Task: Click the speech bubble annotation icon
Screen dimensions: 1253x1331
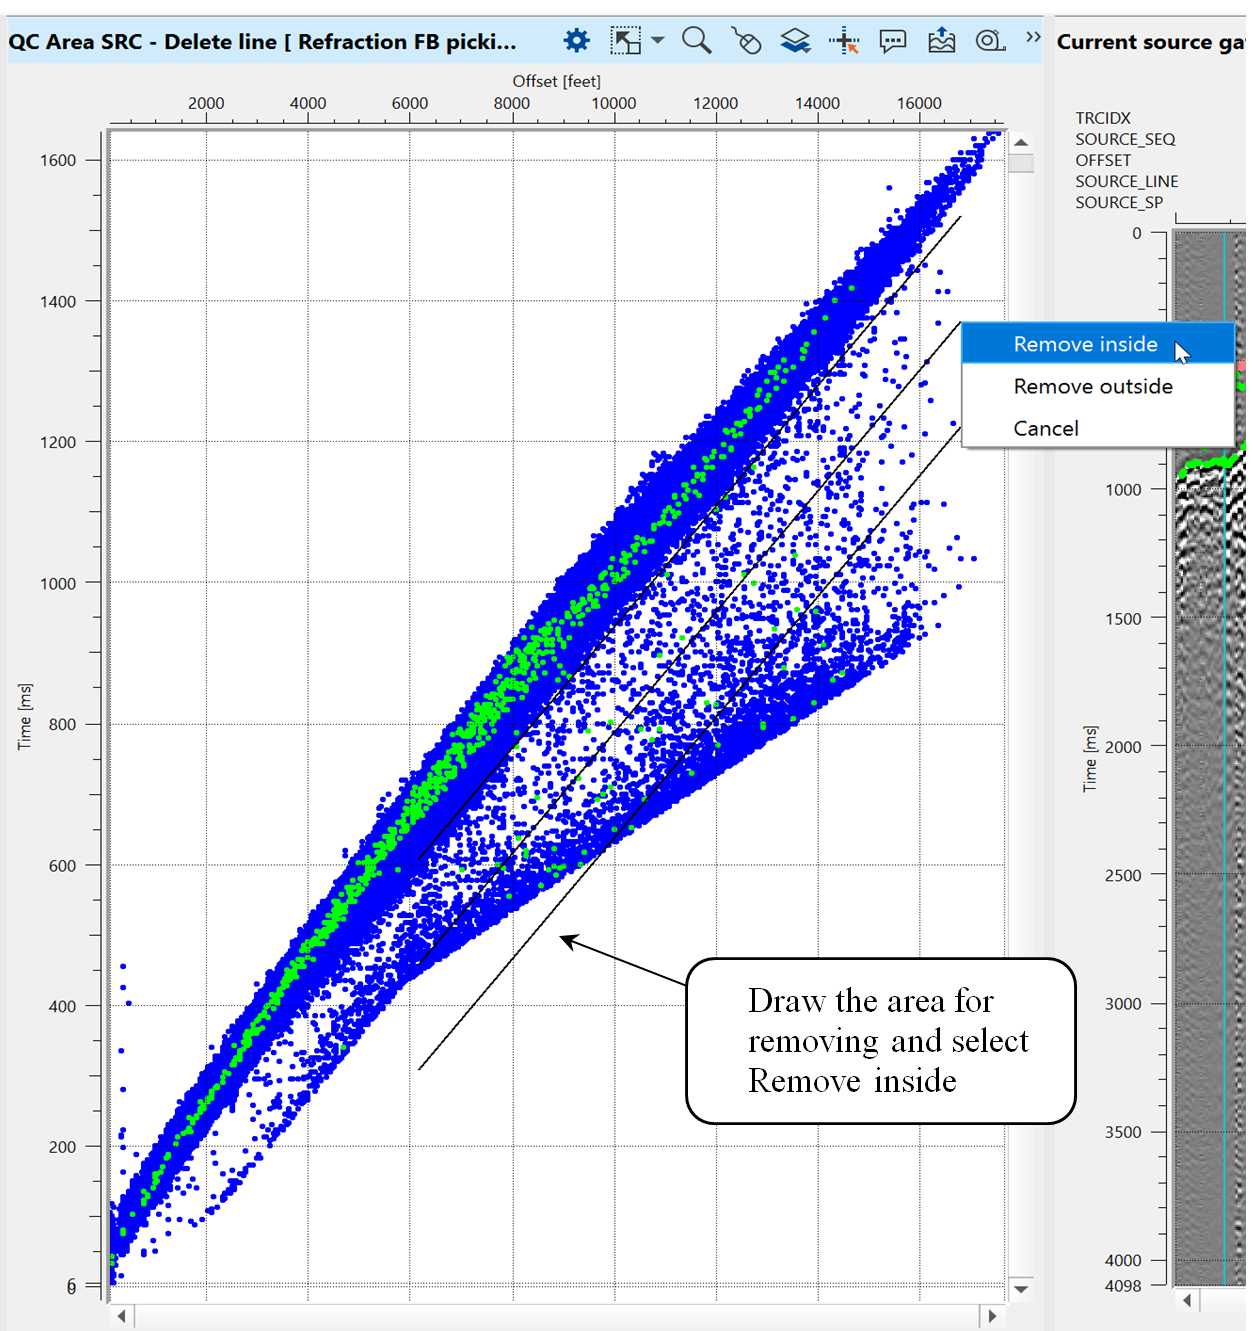Action: [892, 41]
